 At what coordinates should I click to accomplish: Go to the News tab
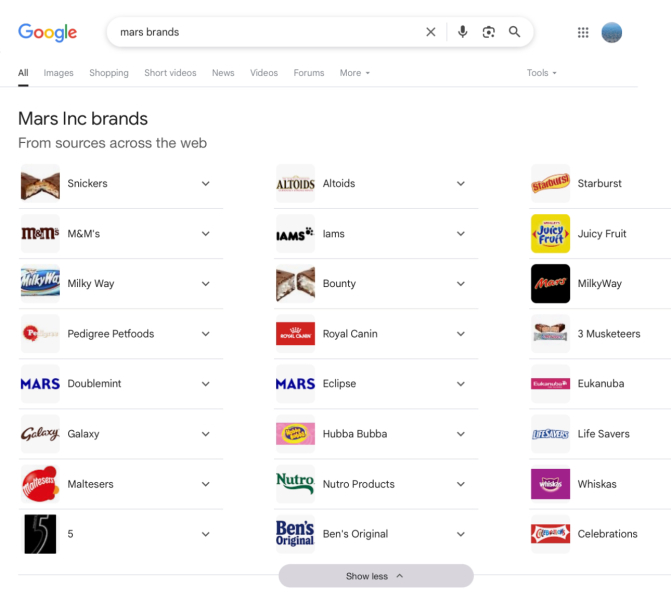[223, 73]
